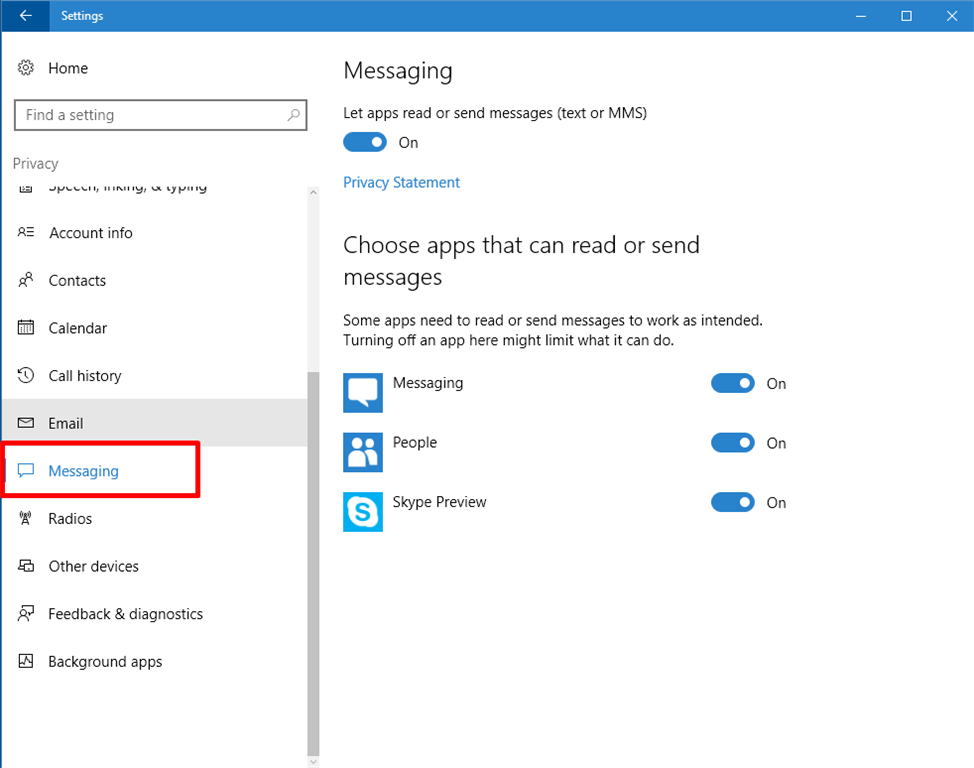Click the Messaging speech bubble sidebar icon
The width and height of the screenshot is (974, 768).
coord(25,470)
